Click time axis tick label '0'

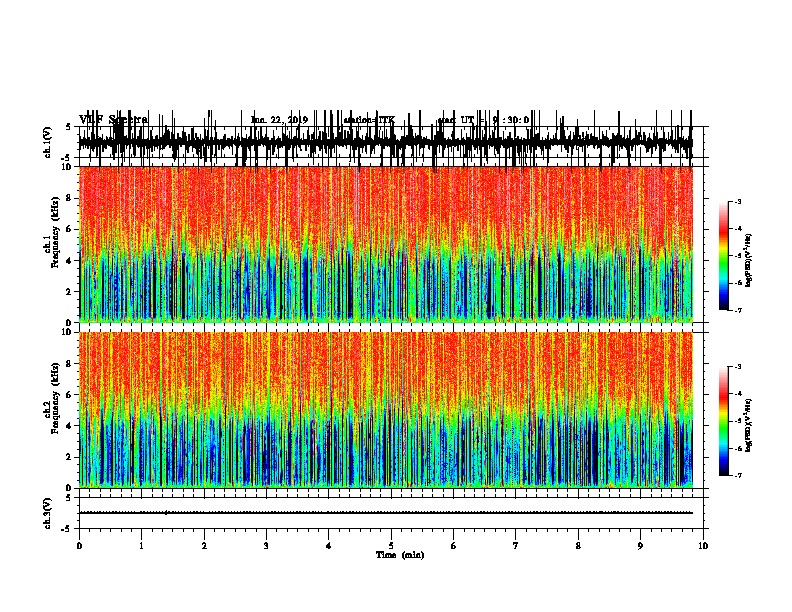pyautogui.click(x=79, y=546)
